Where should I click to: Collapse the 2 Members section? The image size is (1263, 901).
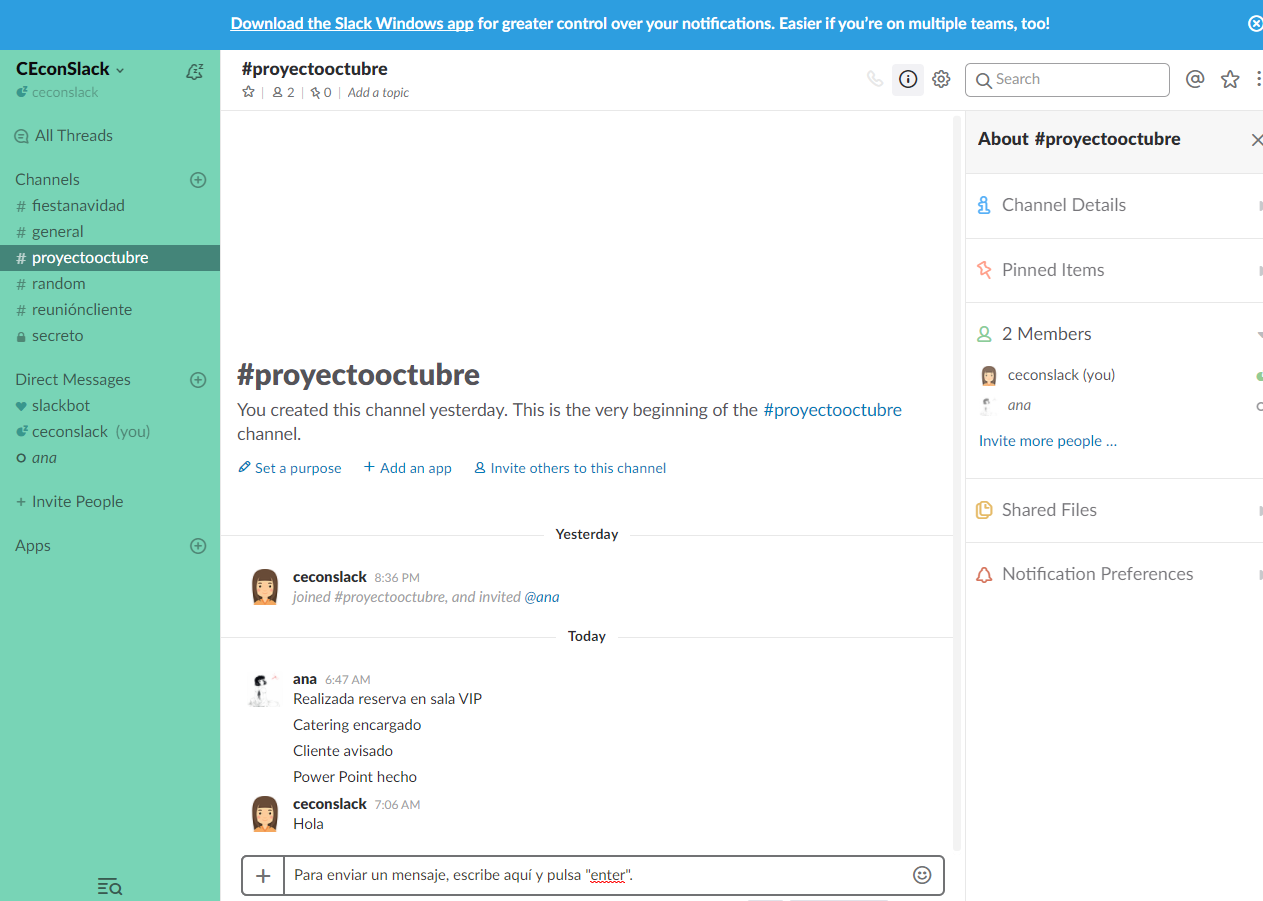point(1114,334)
